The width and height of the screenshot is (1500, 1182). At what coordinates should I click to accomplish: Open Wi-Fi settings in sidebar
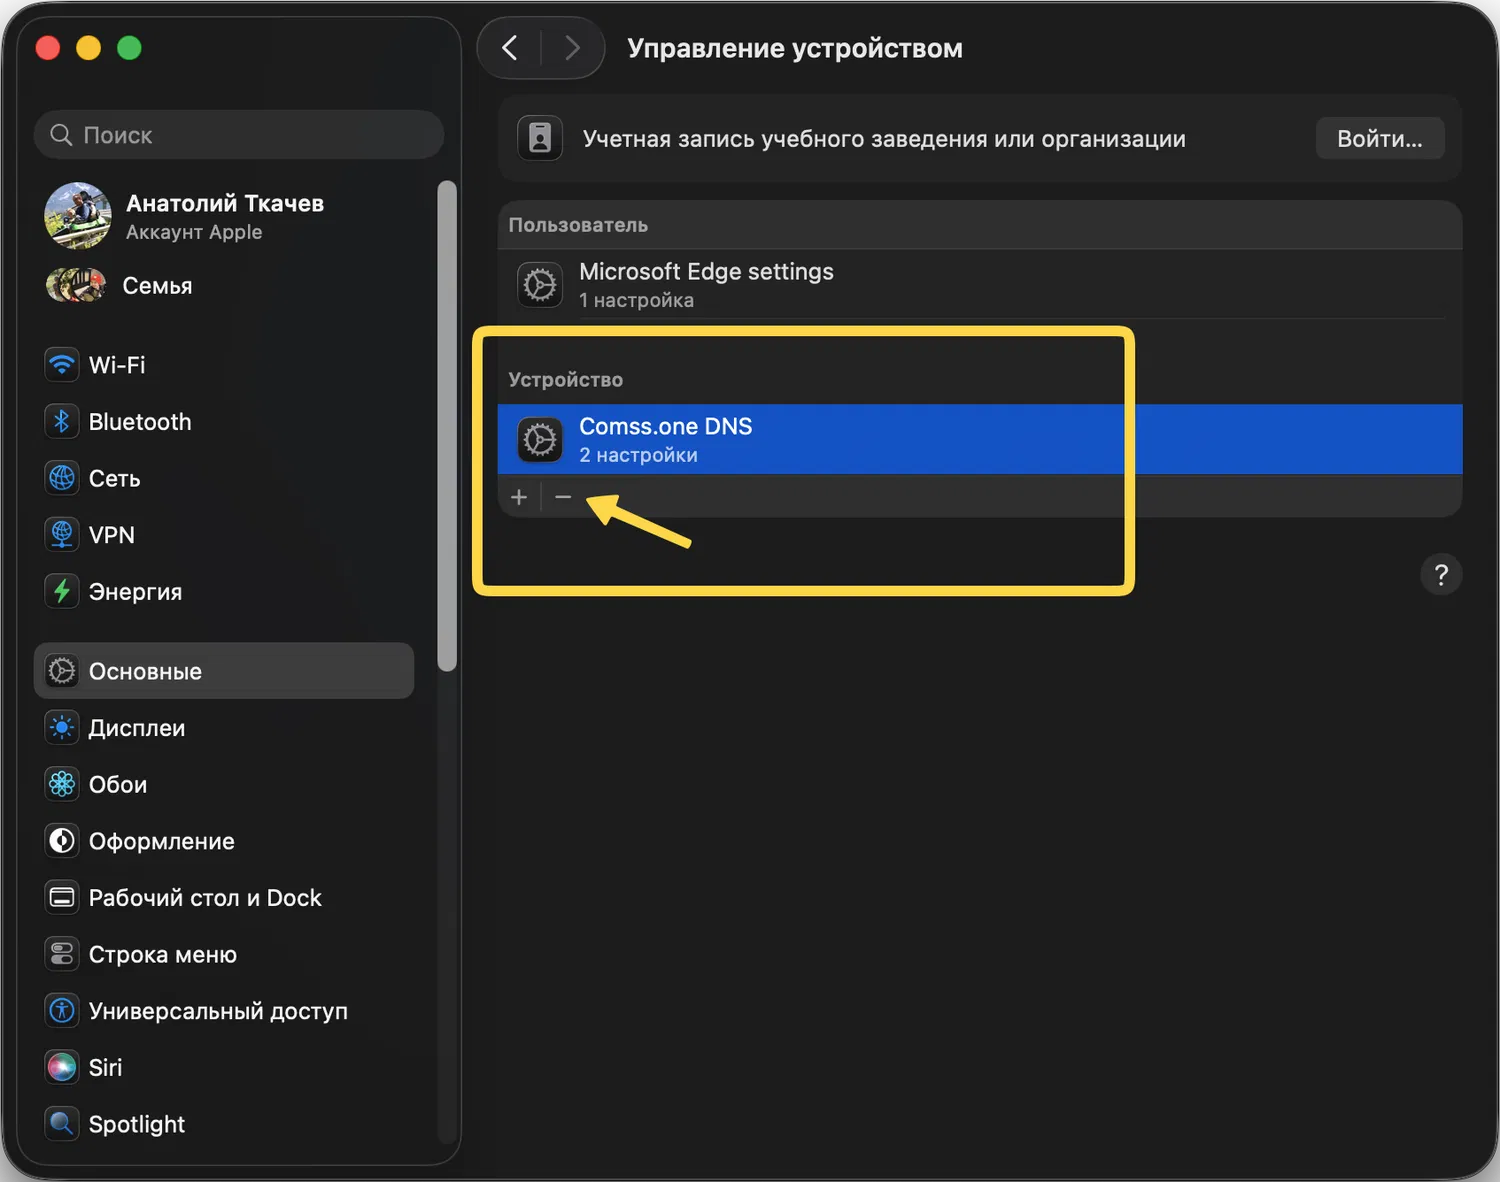[x=116, y=365]
